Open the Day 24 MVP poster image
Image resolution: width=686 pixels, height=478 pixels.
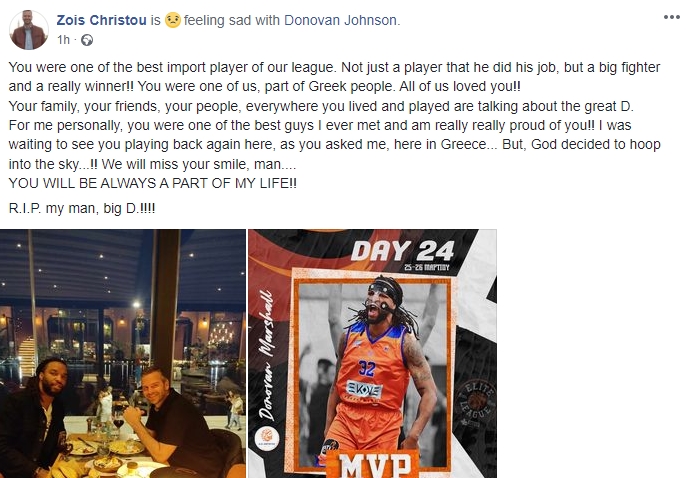click(x=372, y=353)
